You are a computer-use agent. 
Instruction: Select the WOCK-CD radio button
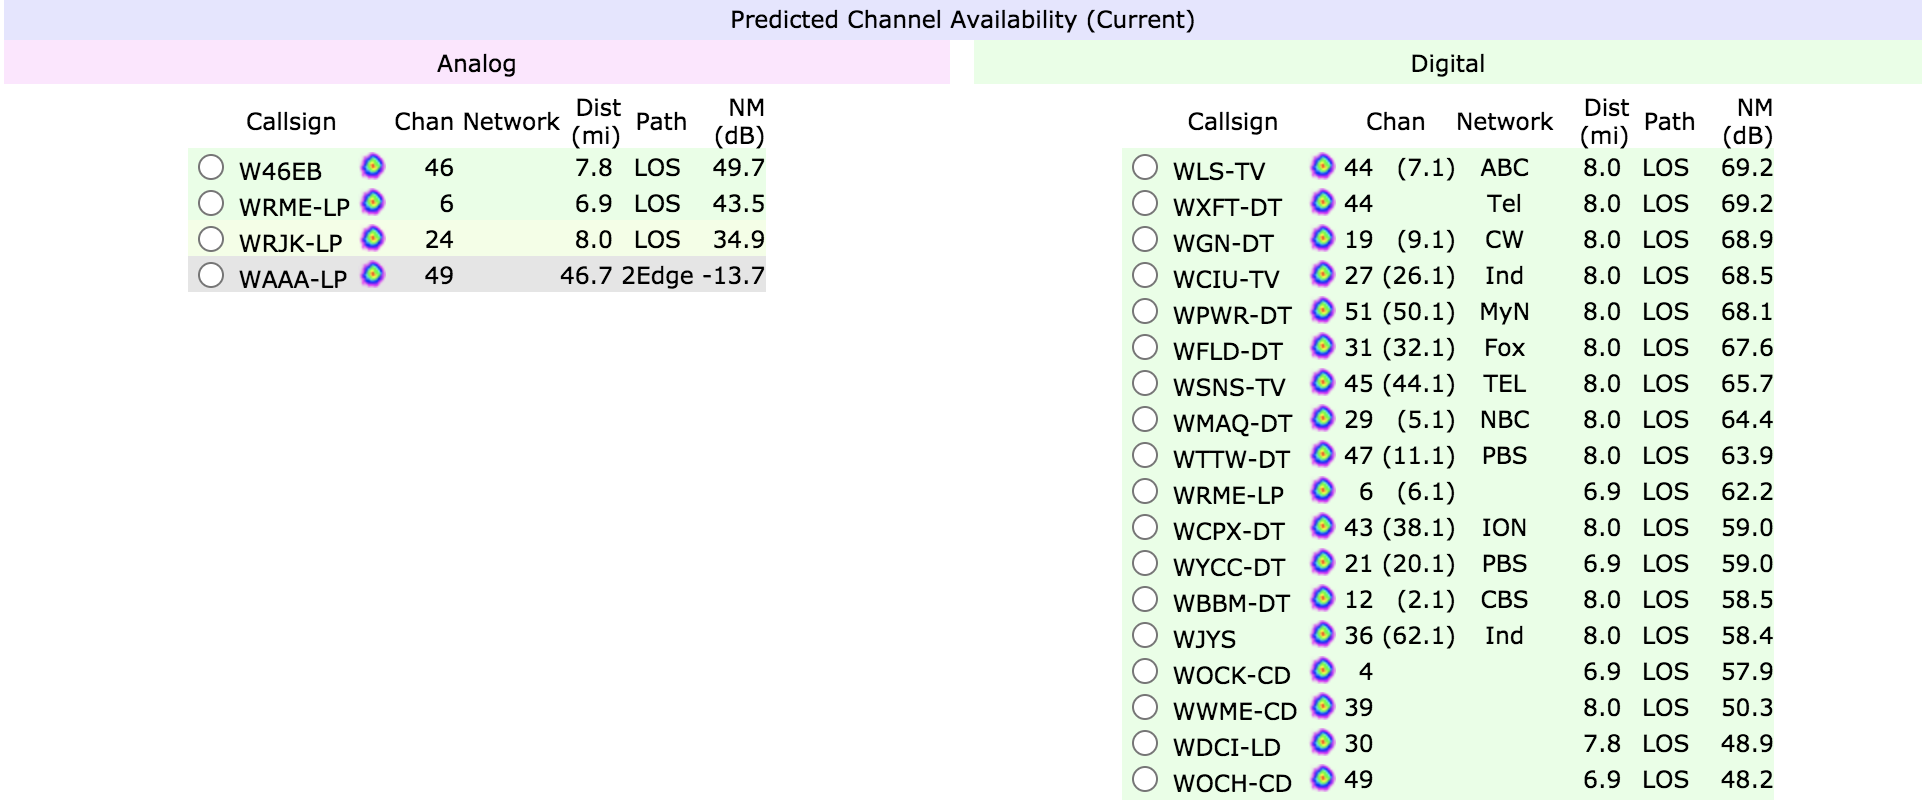click(1145, 671)
